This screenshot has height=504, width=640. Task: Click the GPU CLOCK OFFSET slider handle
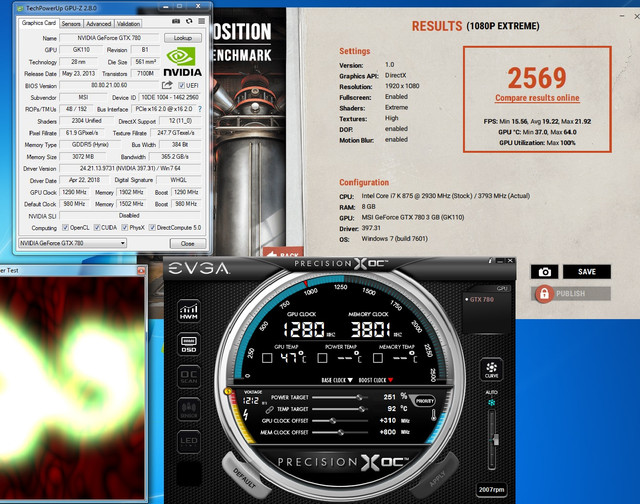click(333, 420)
